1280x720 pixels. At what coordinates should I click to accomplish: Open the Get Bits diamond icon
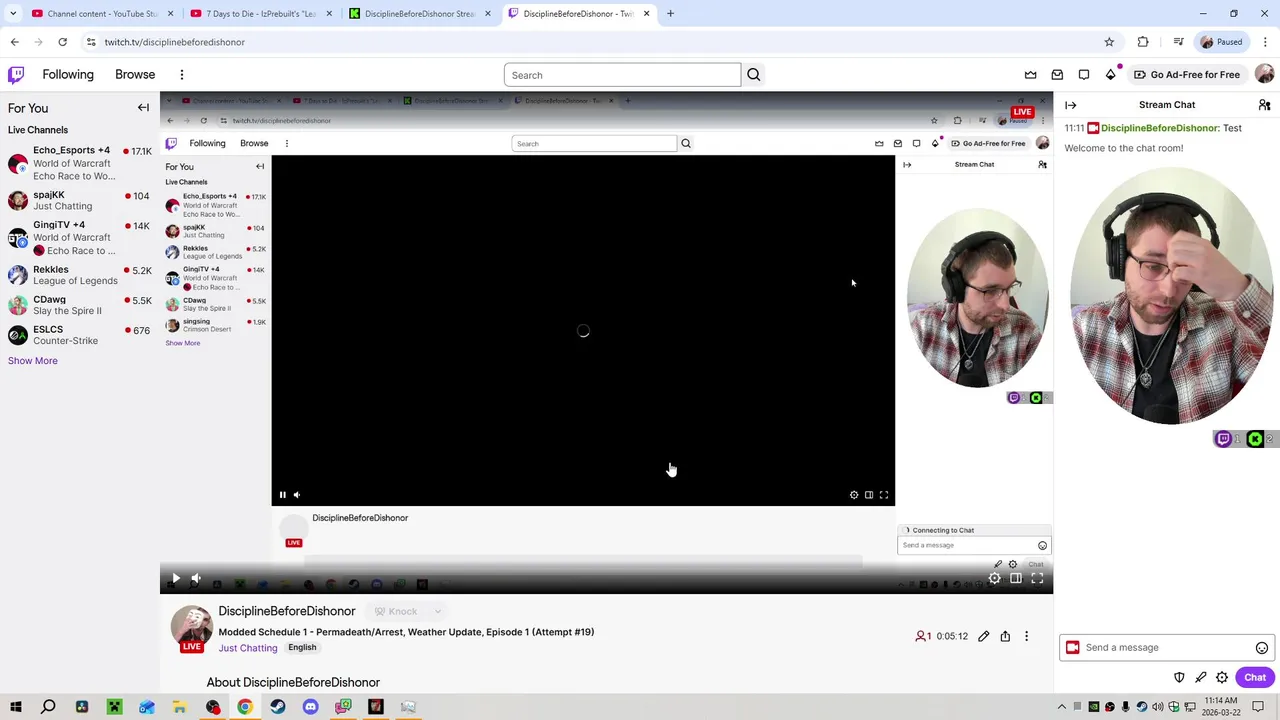1110,75
